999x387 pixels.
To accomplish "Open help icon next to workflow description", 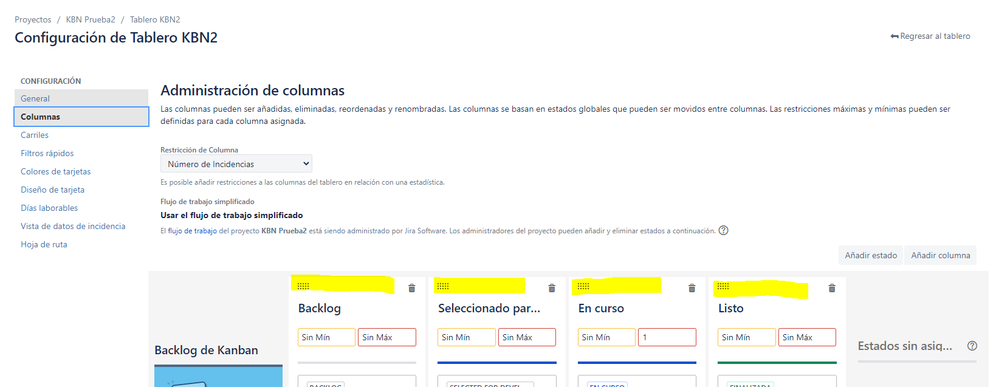I will click(x=723, y=231).
